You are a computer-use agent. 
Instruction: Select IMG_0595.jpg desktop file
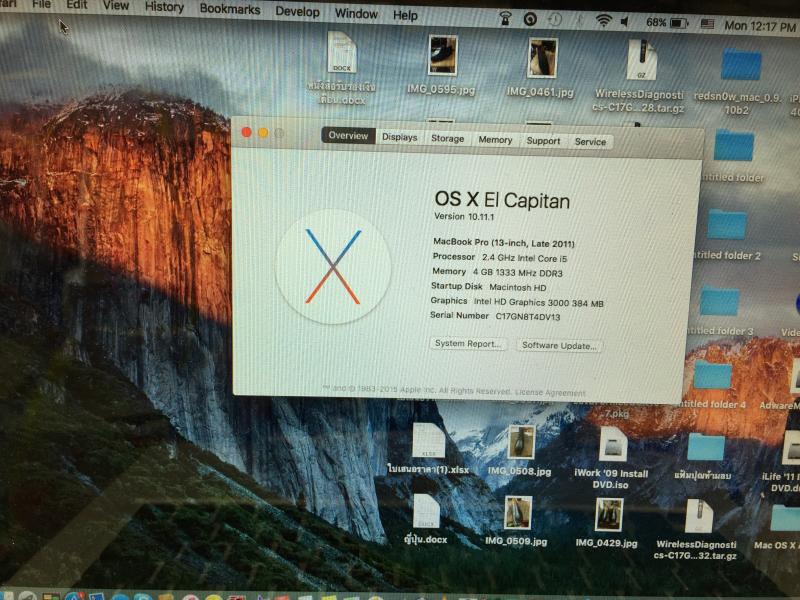(442, 56)
